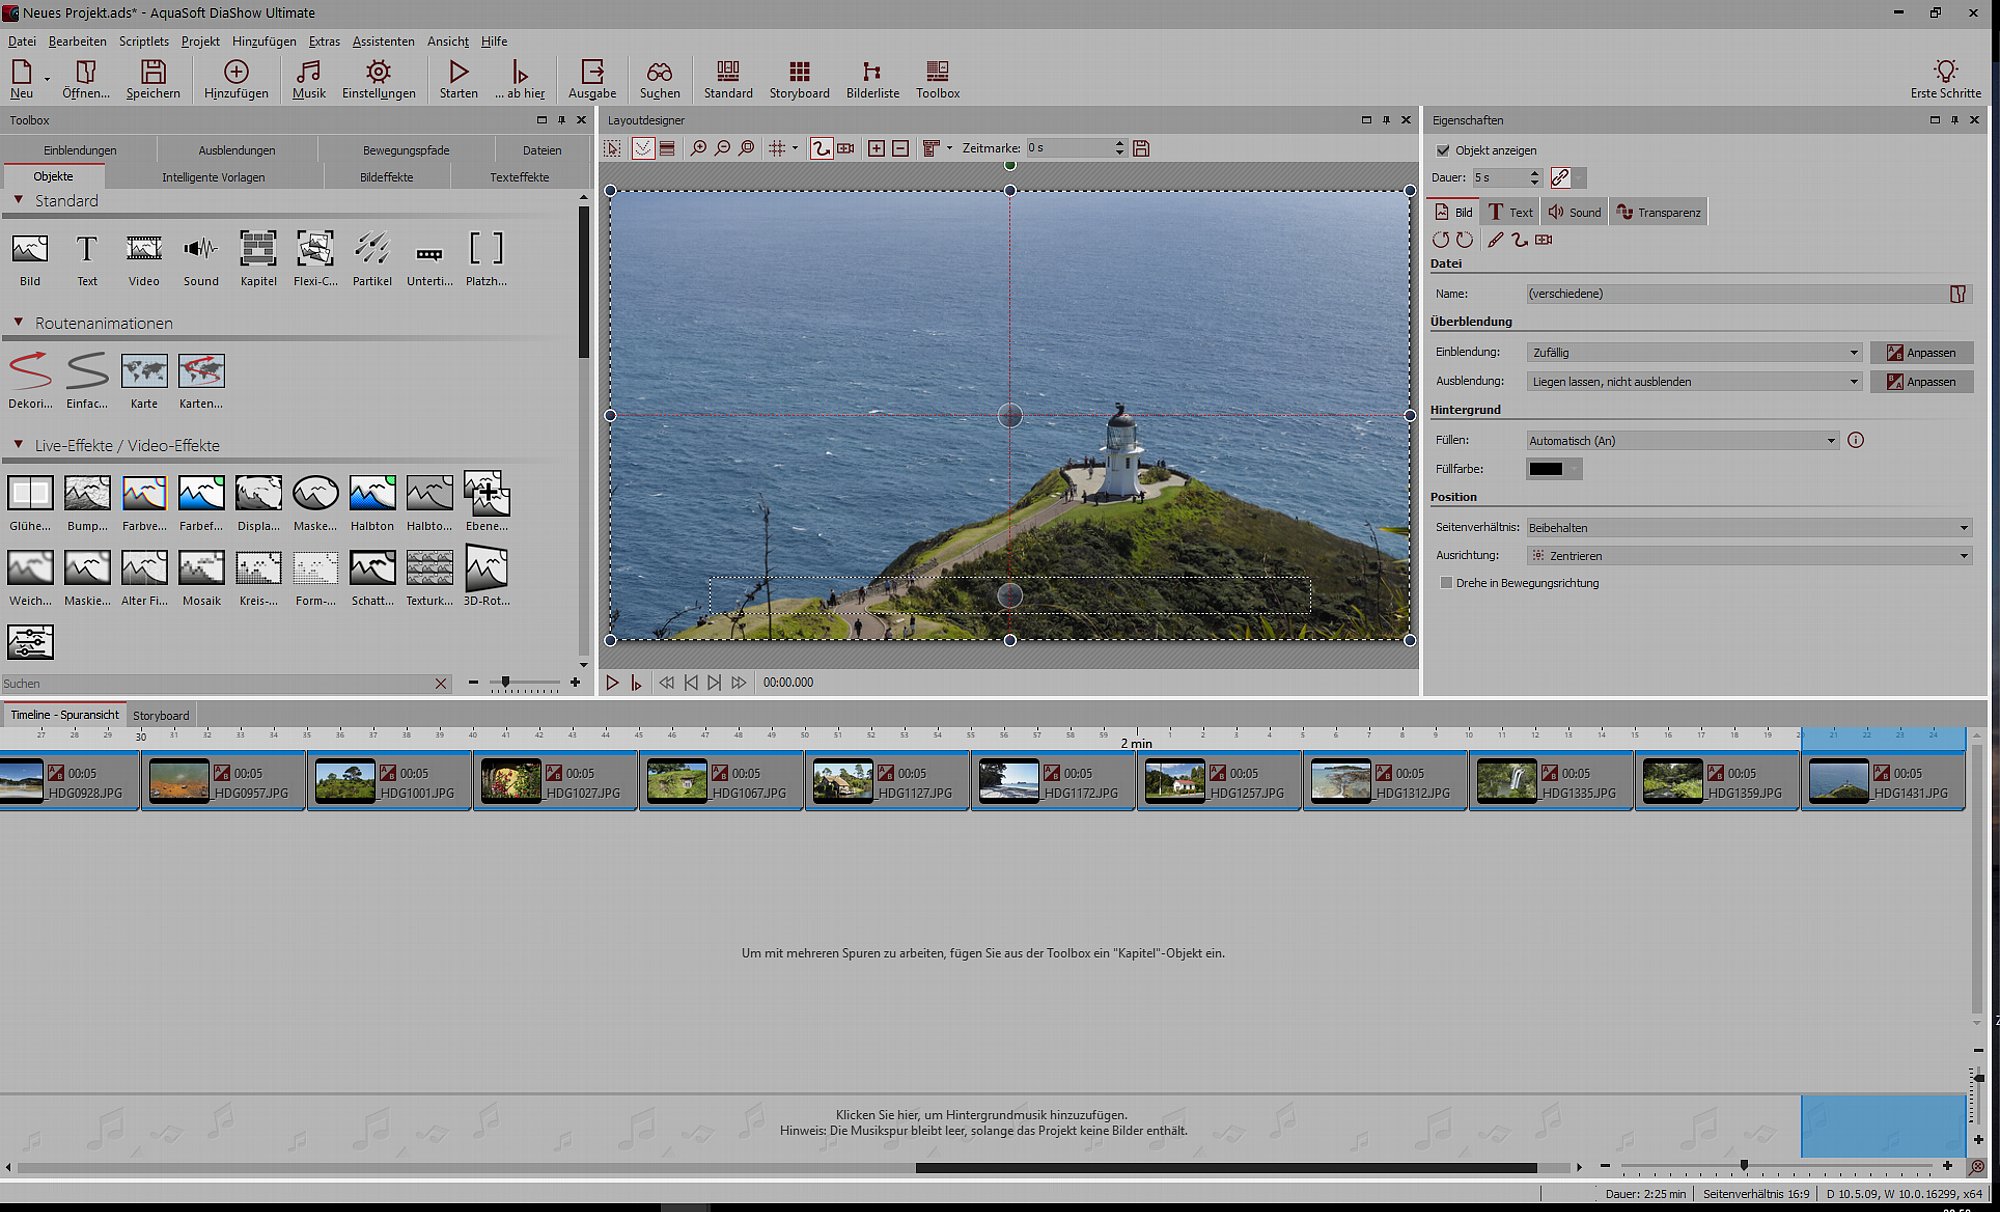The height and width of the screenshot is (1212, 2000).
Task: Enable Drehe in Bewegungsrichtung checkbox
Action: click(1446, 583)
